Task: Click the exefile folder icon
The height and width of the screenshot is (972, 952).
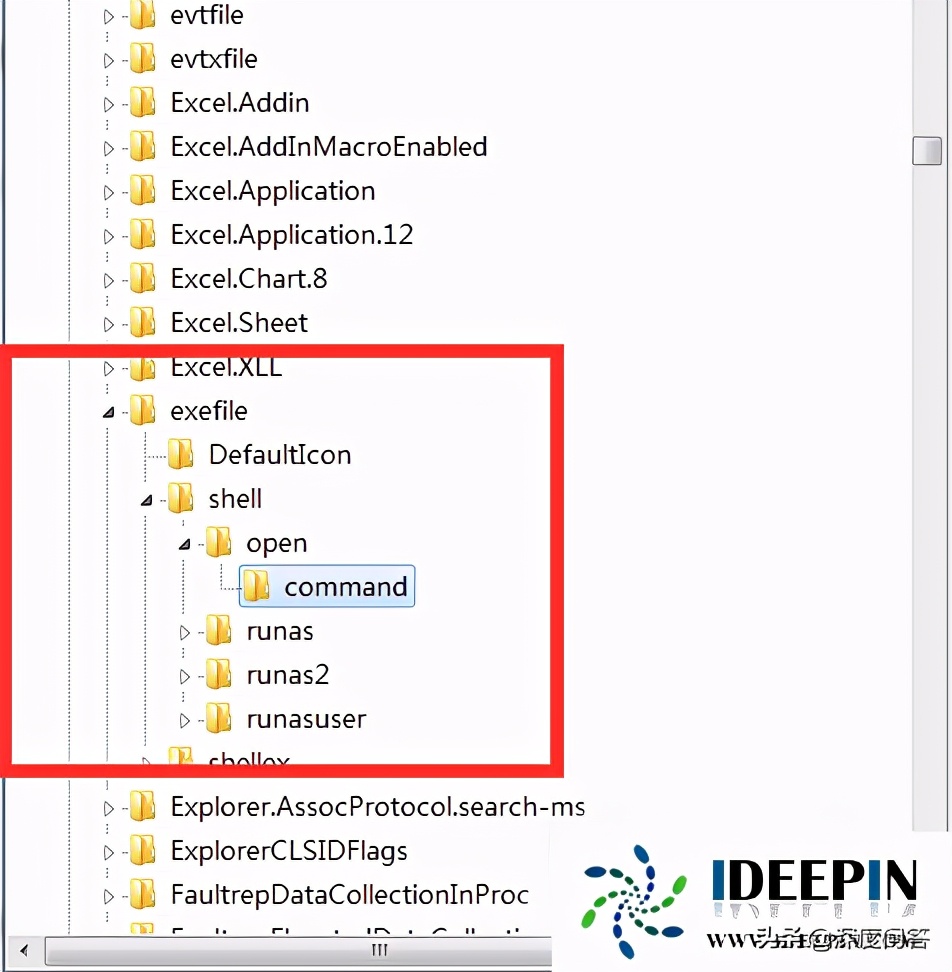Action: click(x=143, y=411)
